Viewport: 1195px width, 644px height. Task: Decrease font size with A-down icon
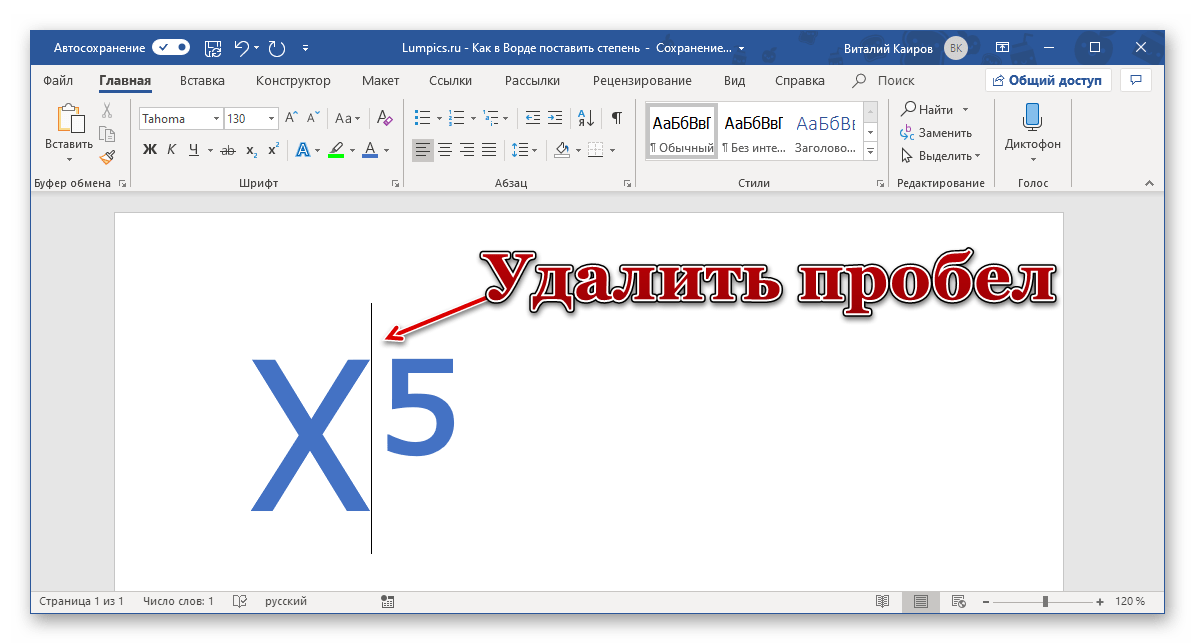[x=313, y=117]
